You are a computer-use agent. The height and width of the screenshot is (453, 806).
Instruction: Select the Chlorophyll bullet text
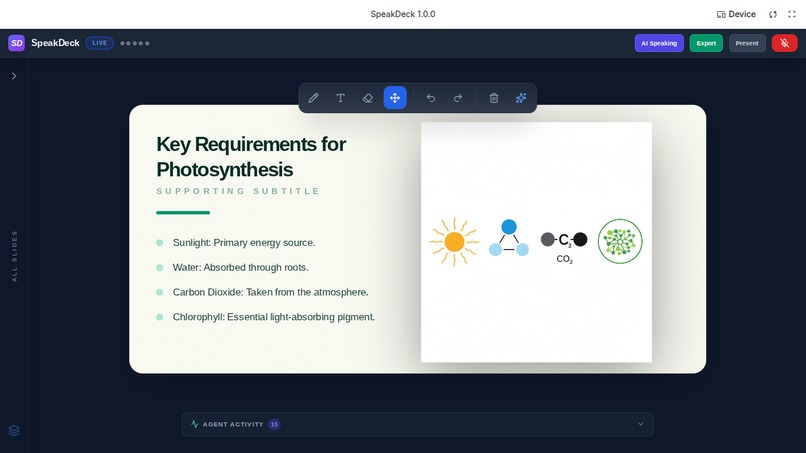tap(273, 317)
